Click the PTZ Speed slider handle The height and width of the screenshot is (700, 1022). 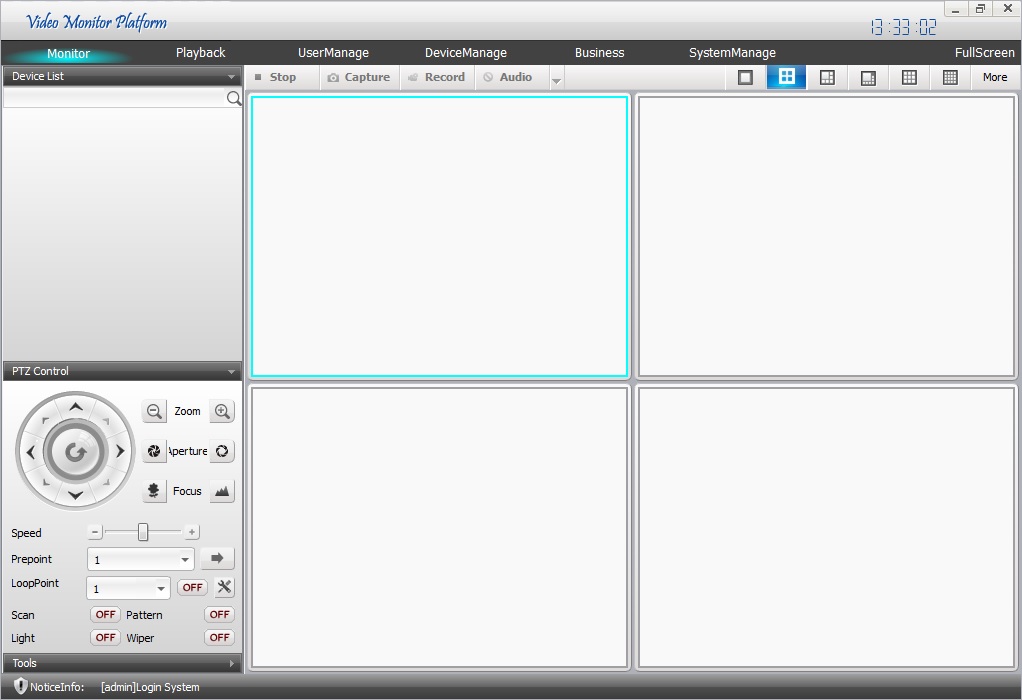[143, 532]
